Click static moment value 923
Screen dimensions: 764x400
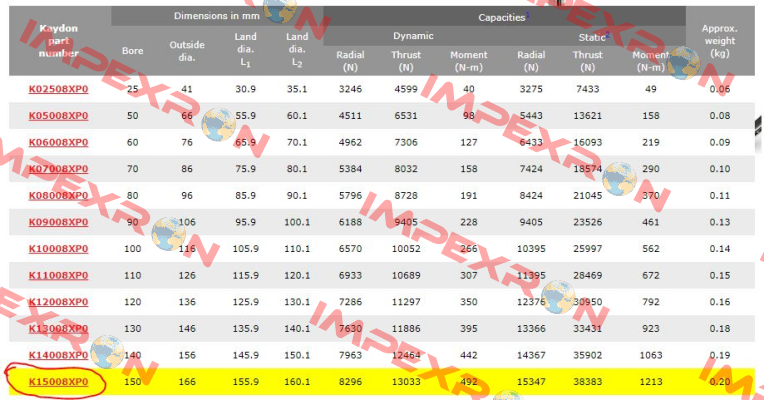point(651,328)
